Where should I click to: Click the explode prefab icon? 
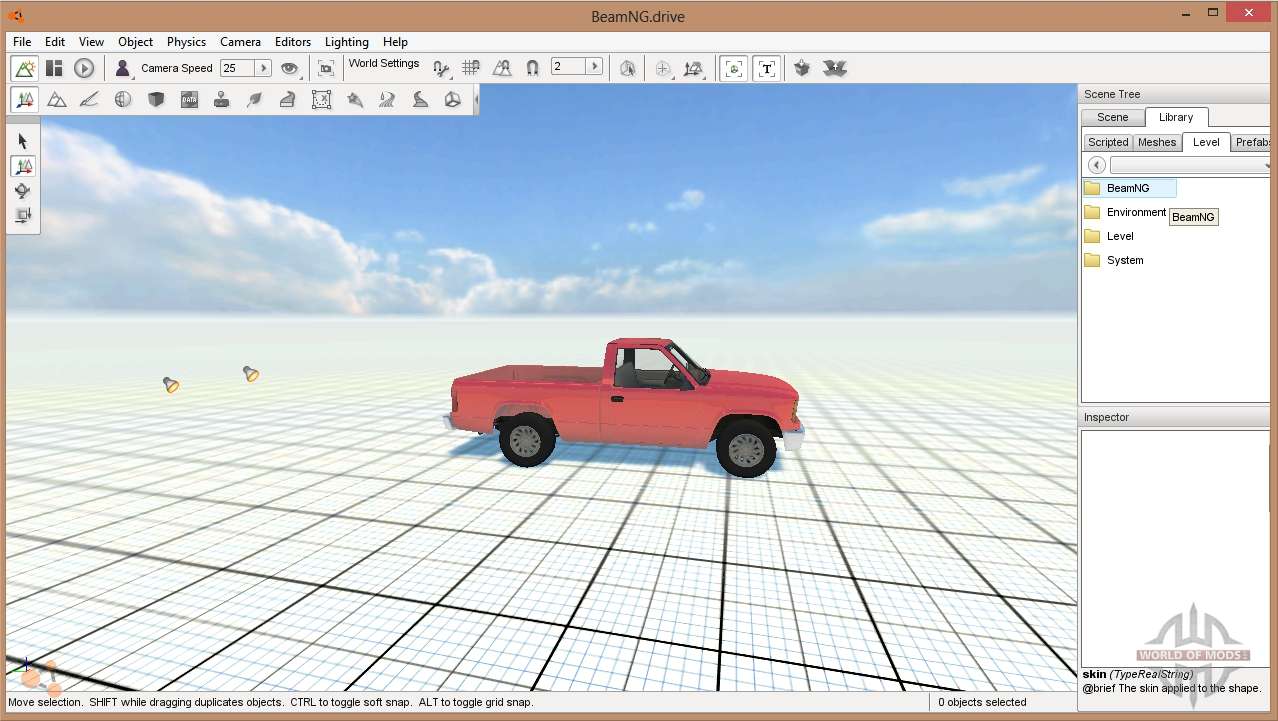835,68
